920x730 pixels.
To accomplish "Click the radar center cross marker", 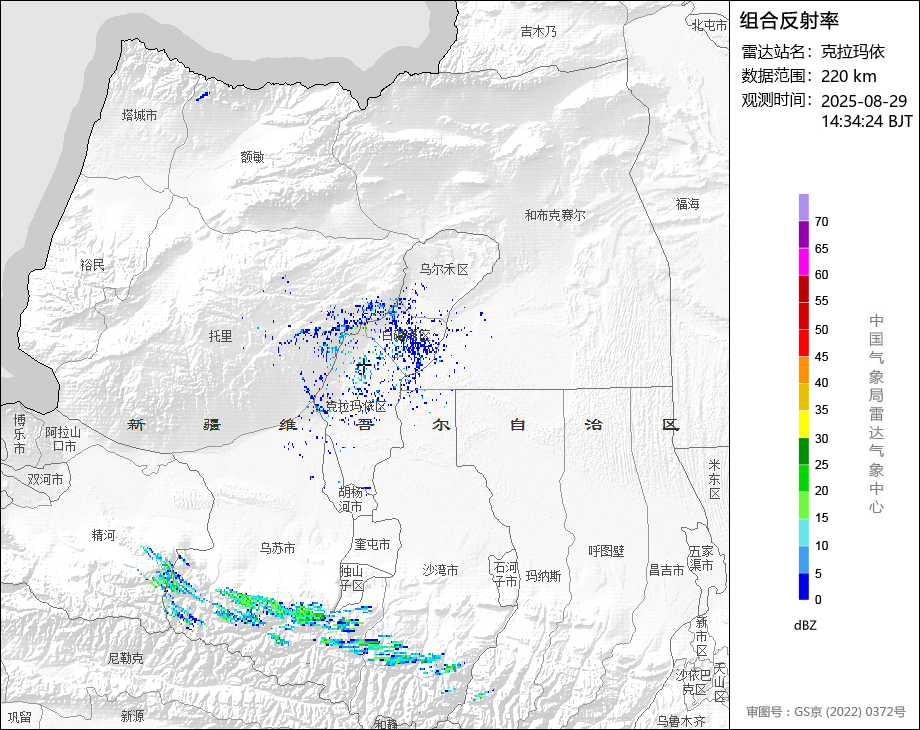I will (364, 367).
